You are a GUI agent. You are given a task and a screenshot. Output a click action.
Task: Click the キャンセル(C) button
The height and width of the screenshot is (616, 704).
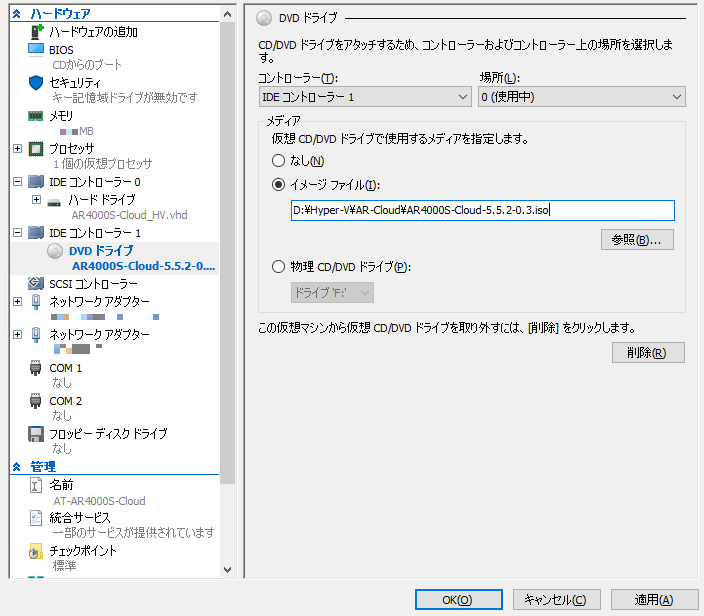[556, 600]
